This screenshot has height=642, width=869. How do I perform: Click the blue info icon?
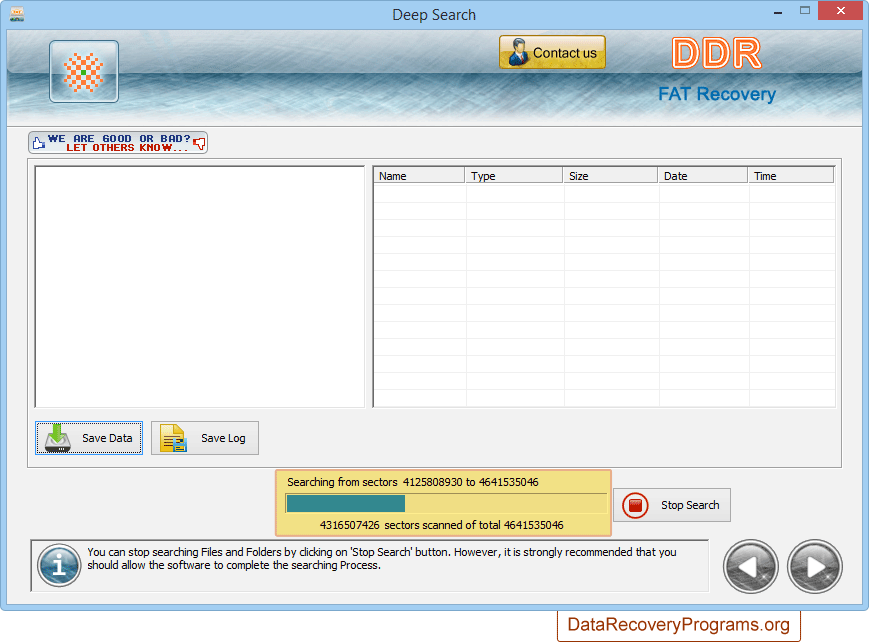point(59,565)
